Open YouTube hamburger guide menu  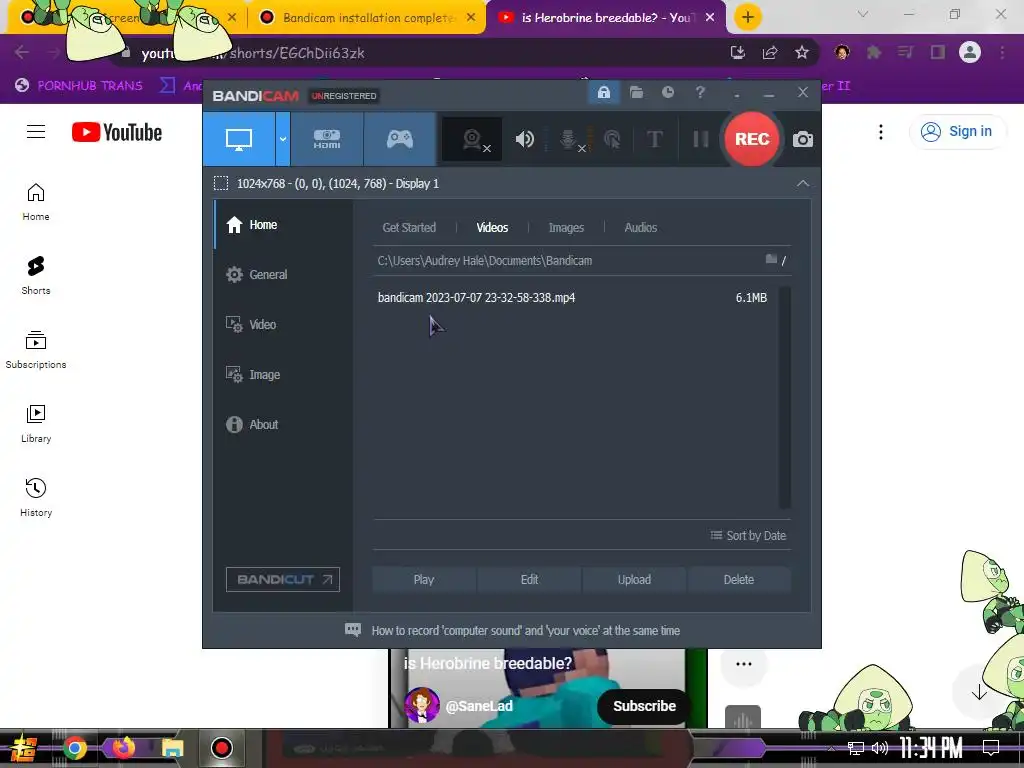(x=36, y=132)
